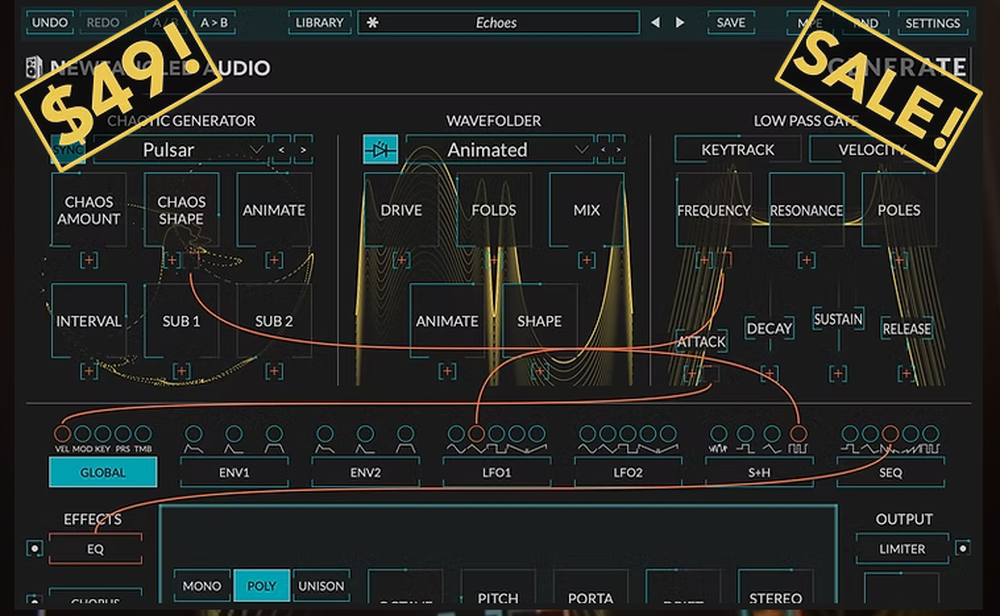Viewport: 1000px width, 616px height.
Task: Click the REDO button
Action: click(x=103, y=22)
